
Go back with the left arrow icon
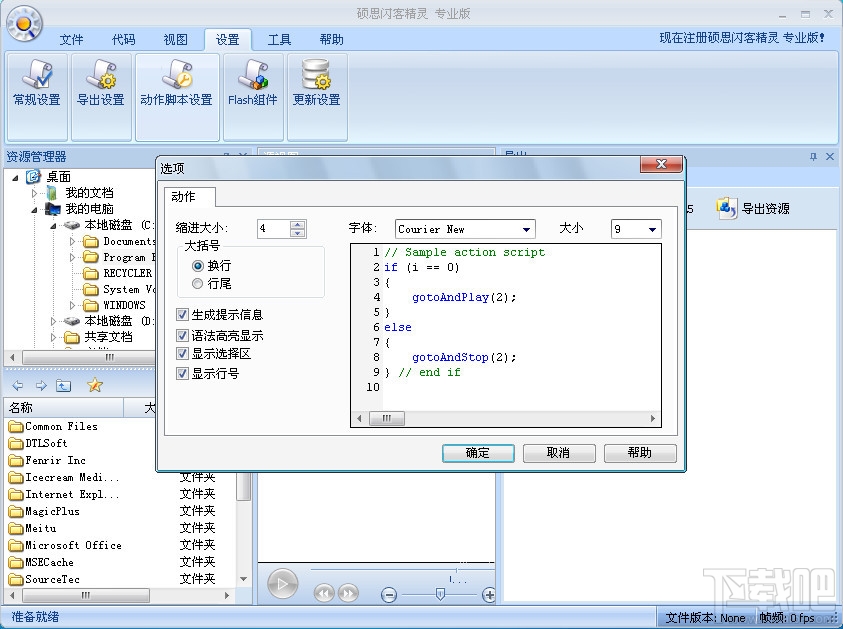(17, 385)
